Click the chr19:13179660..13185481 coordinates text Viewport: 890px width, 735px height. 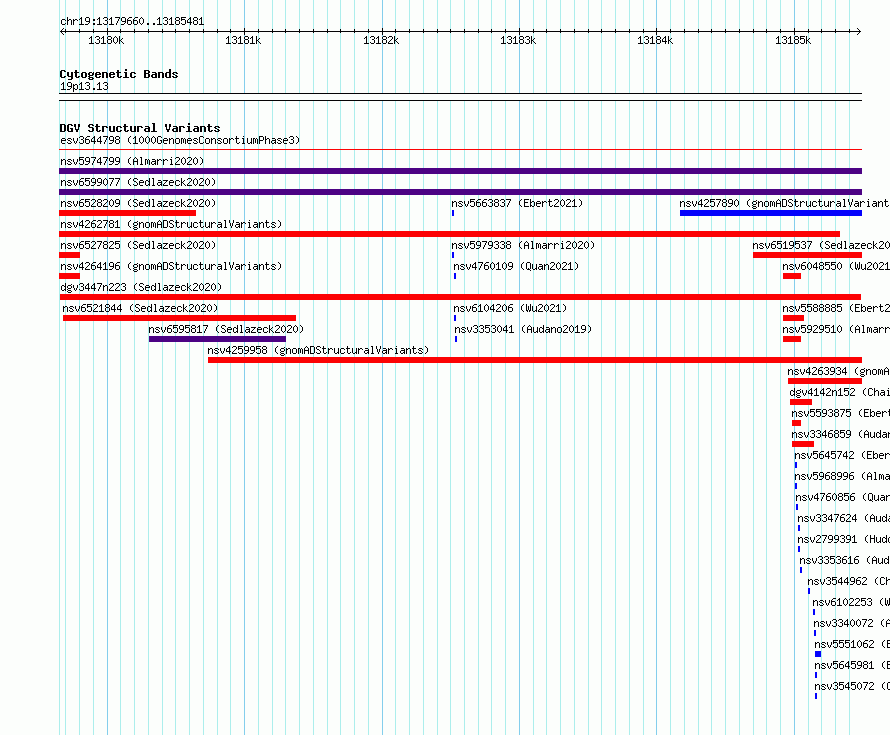[x=132, y=22]
